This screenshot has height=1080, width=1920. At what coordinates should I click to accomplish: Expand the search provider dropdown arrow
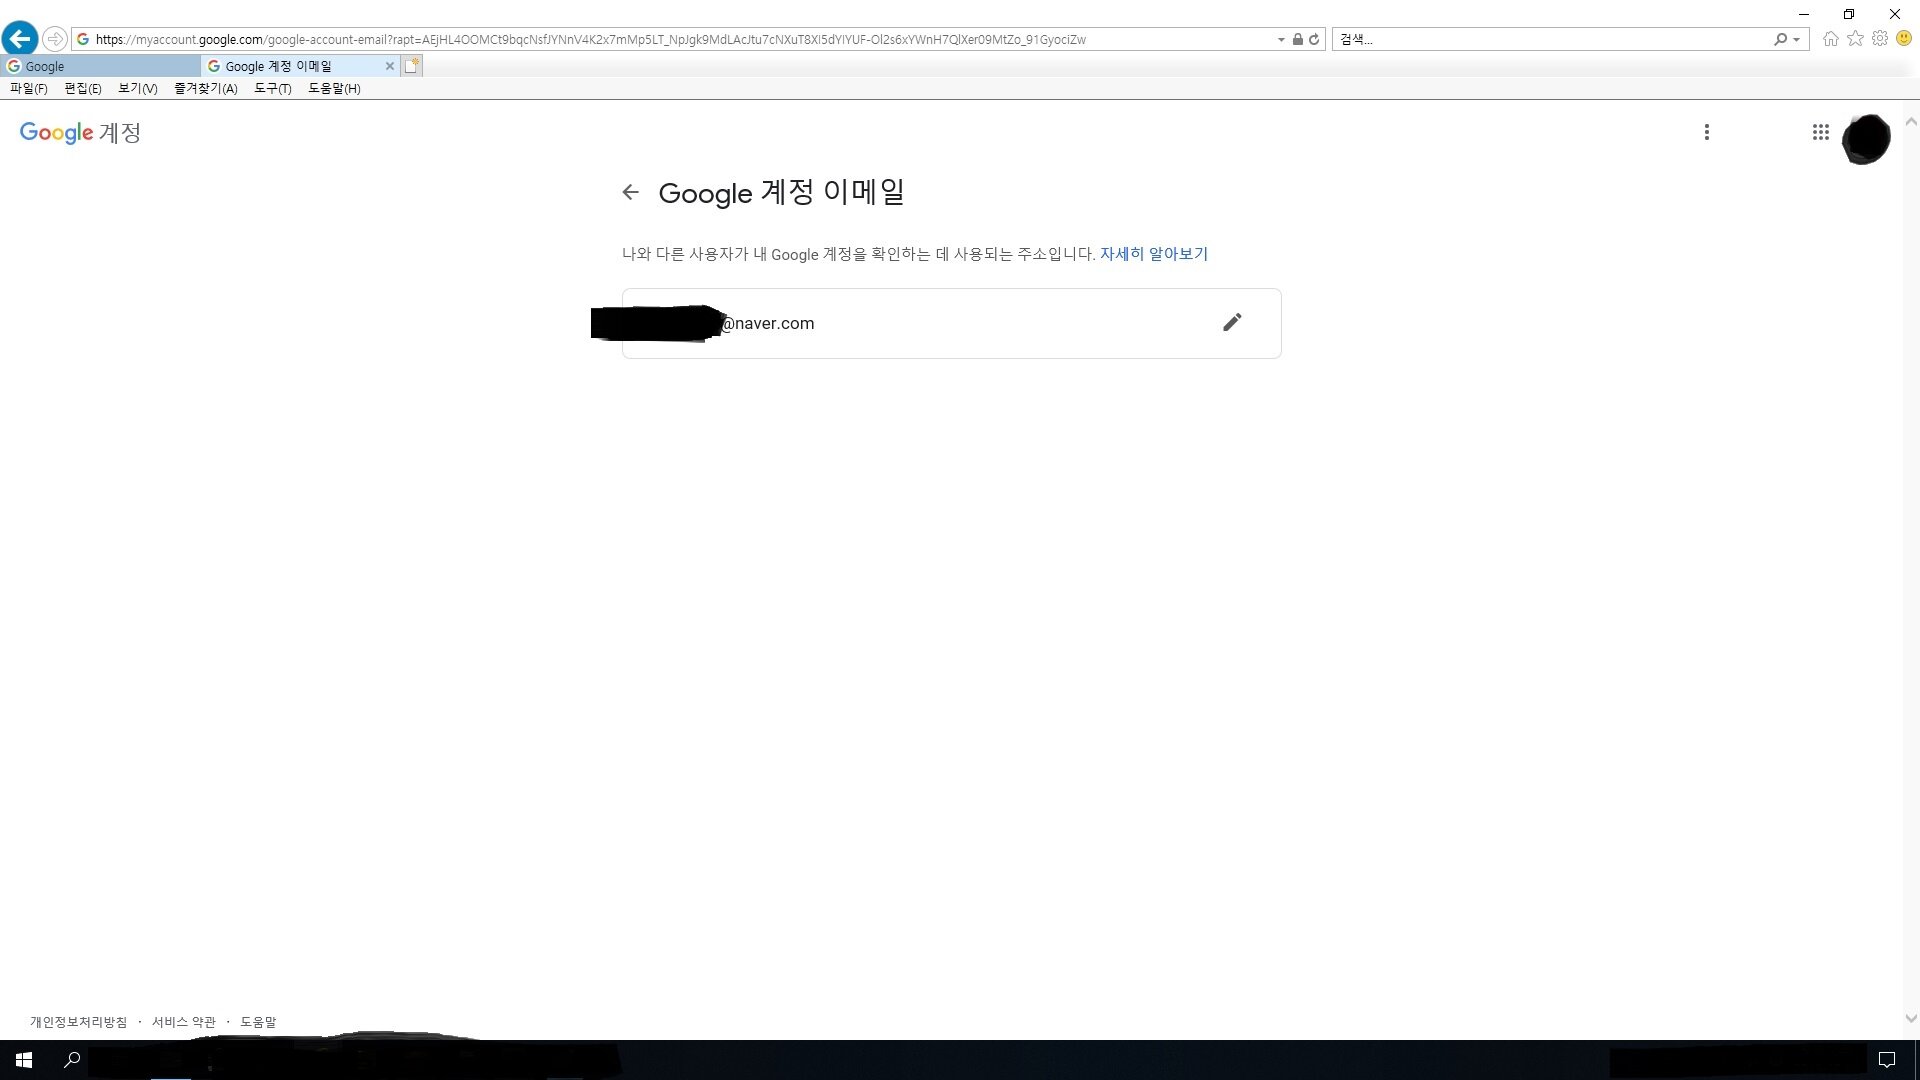pyautogui.click(x=1797, y=39)
